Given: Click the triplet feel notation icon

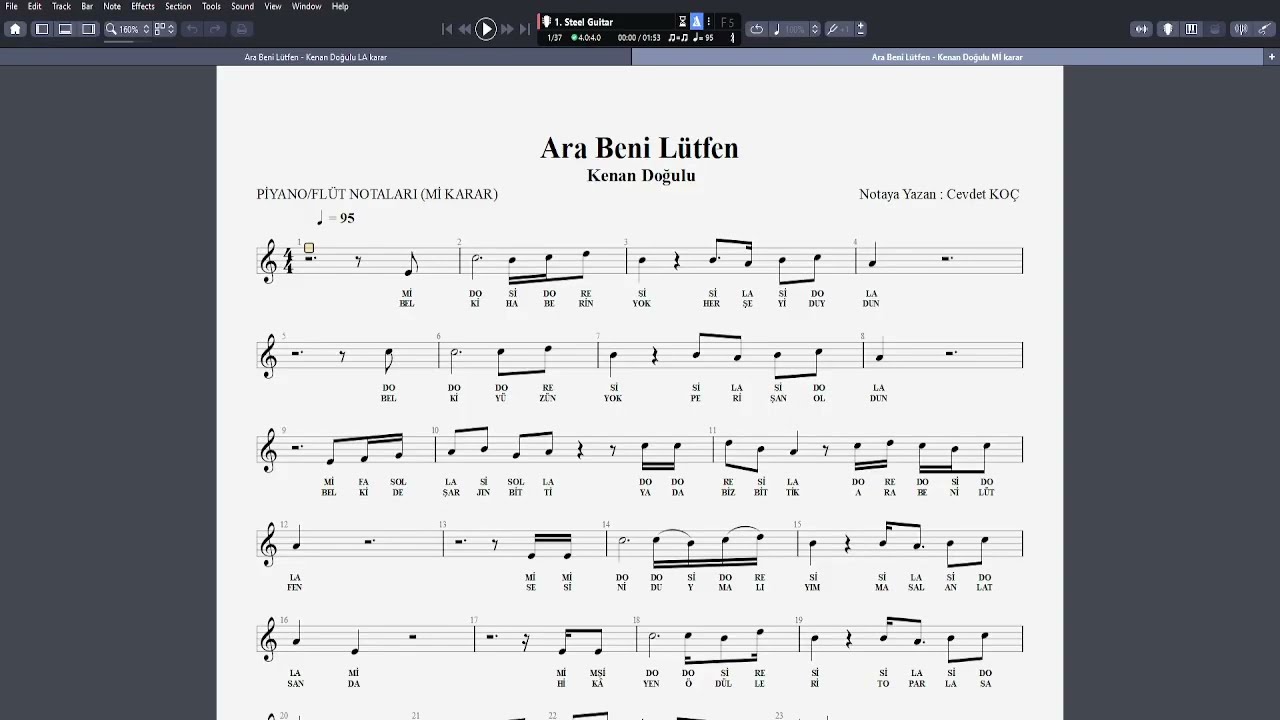Looking at the screenshot, I should tap(678, 38).
